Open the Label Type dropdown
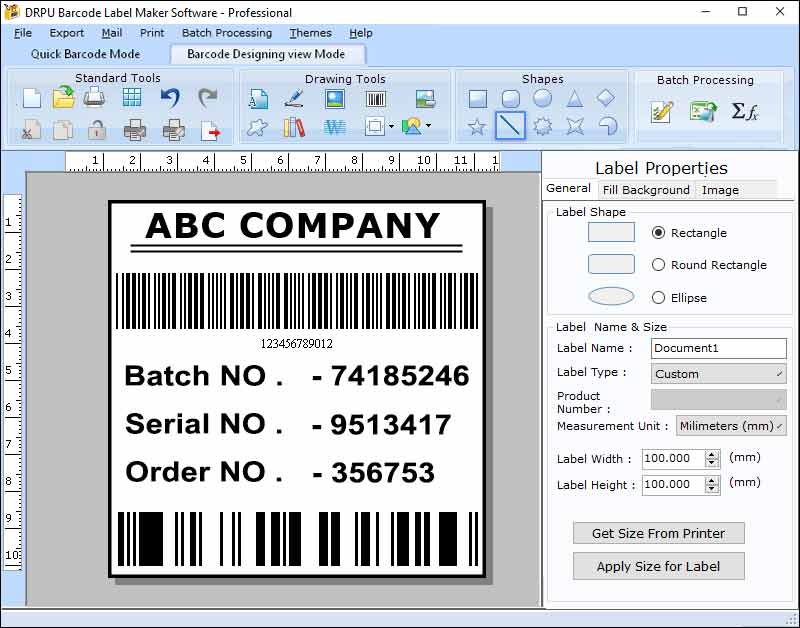 point(718,374)
